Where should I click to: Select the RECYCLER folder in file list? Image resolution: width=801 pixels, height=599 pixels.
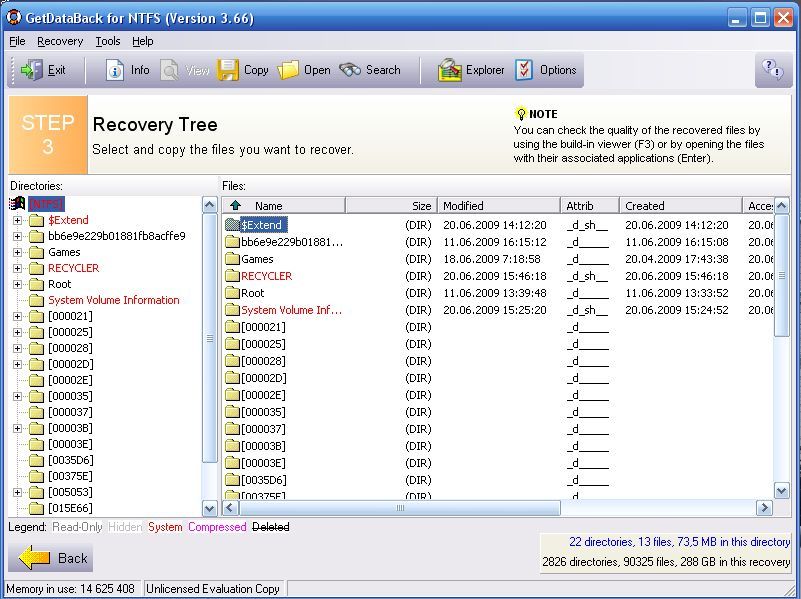[x=266, y=276]
